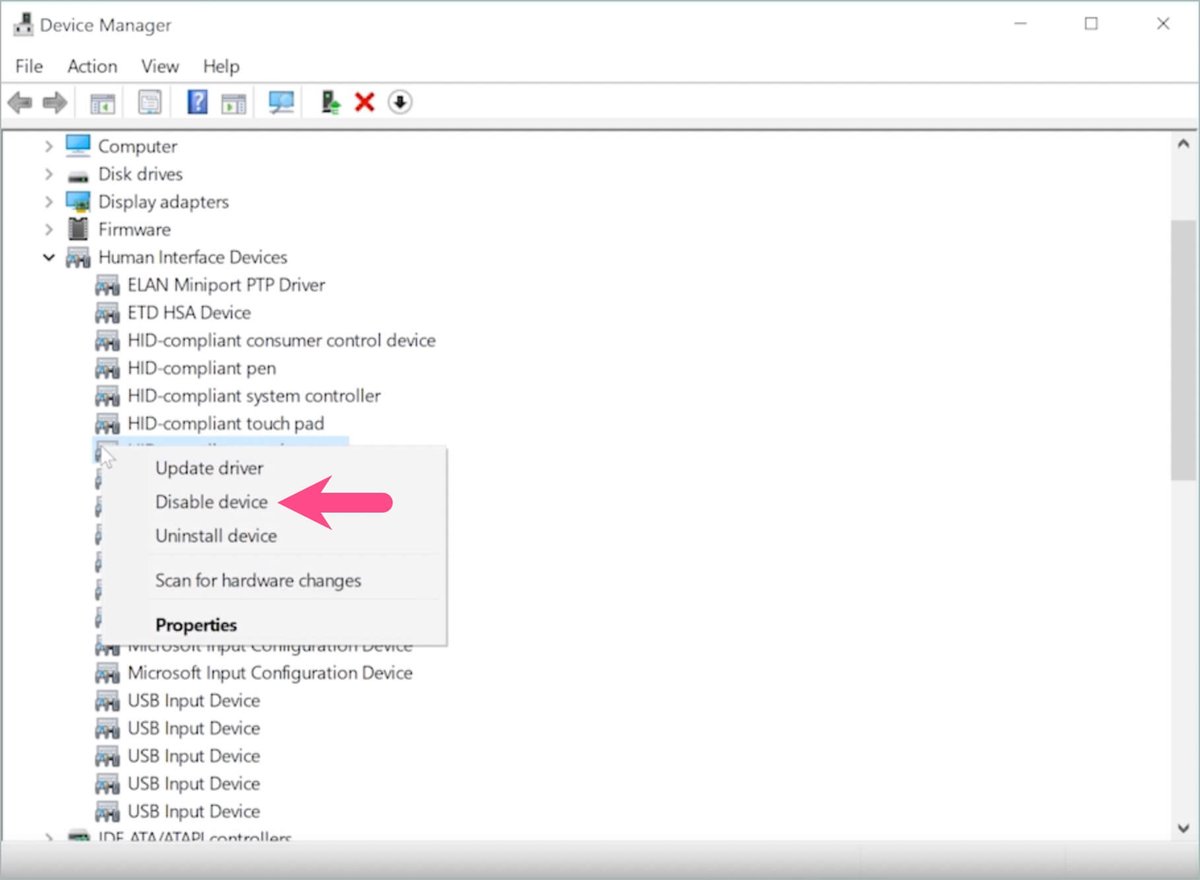Viewport: 1200px width, 880px height.
Task: Click the red X Uninstall device icon
Action: pyautogui.click(x=364, y=101)
